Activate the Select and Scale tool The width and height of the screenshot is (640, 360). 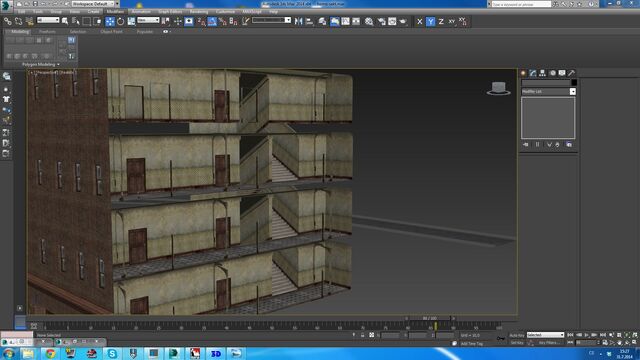click(x=131, y=21)
